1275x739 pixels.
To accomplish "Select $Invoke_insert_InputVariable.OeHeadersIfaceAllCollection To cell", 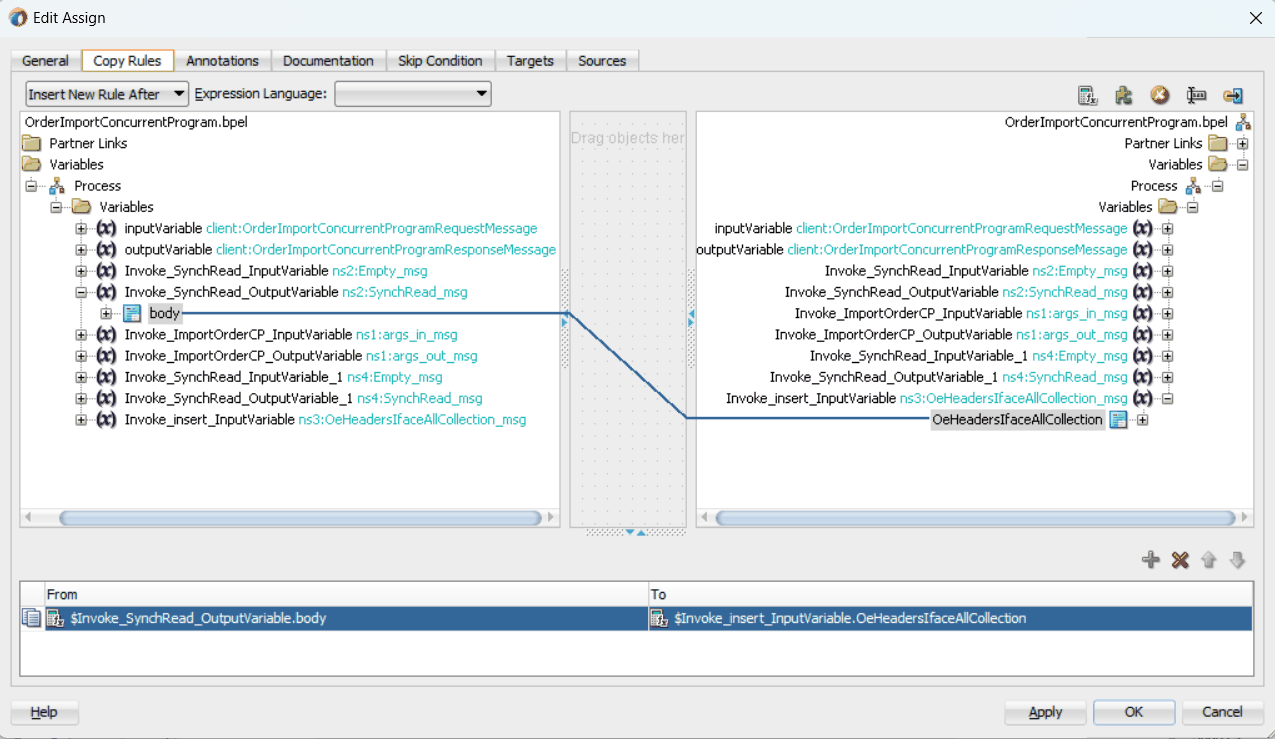I will (951, 619).
